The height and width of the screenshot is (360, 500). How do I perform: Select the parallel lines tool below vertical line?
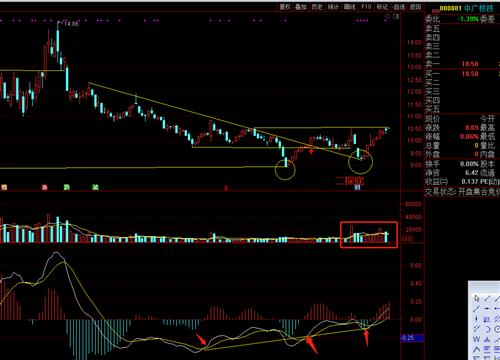click(476, 328)
